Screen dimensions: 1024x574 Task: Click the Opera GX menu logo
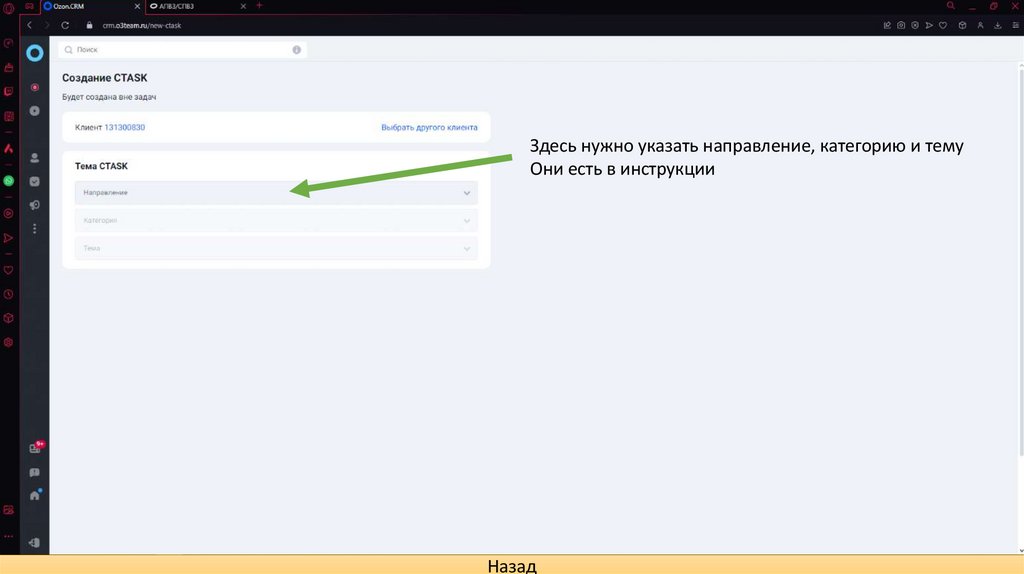pos(8,8)
